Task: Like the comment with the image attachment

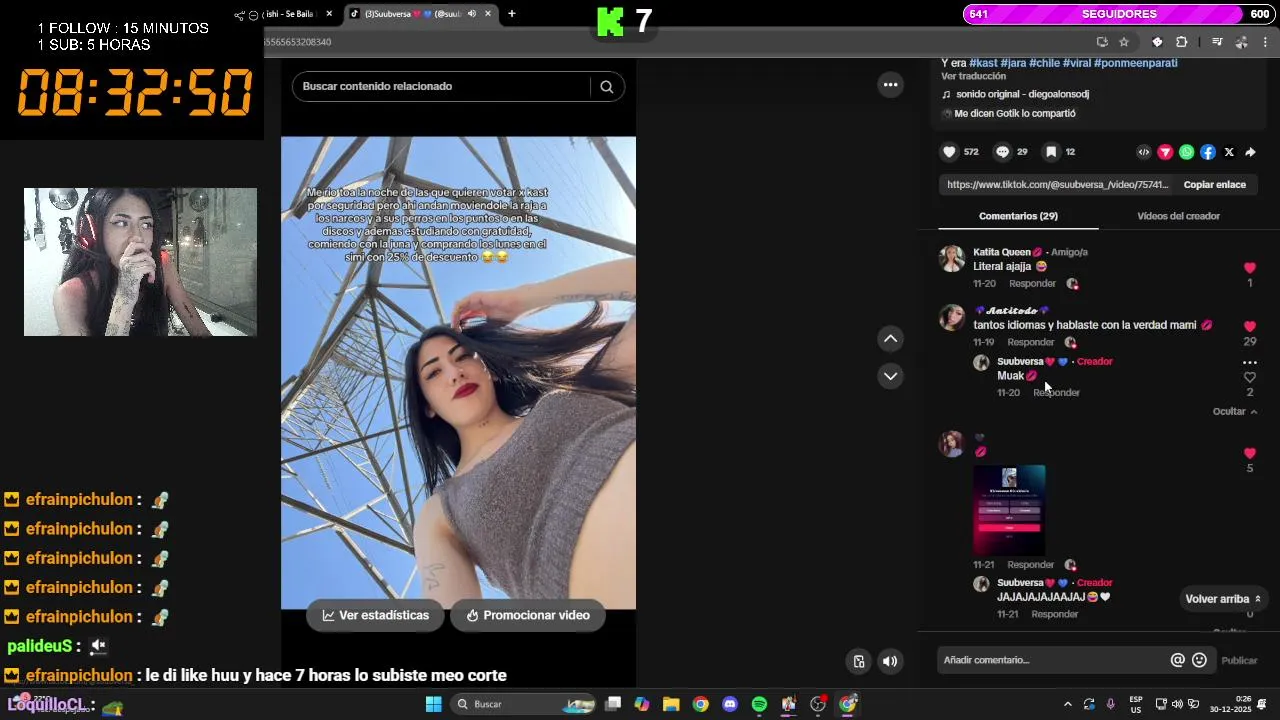Action: pos(1249,453)
